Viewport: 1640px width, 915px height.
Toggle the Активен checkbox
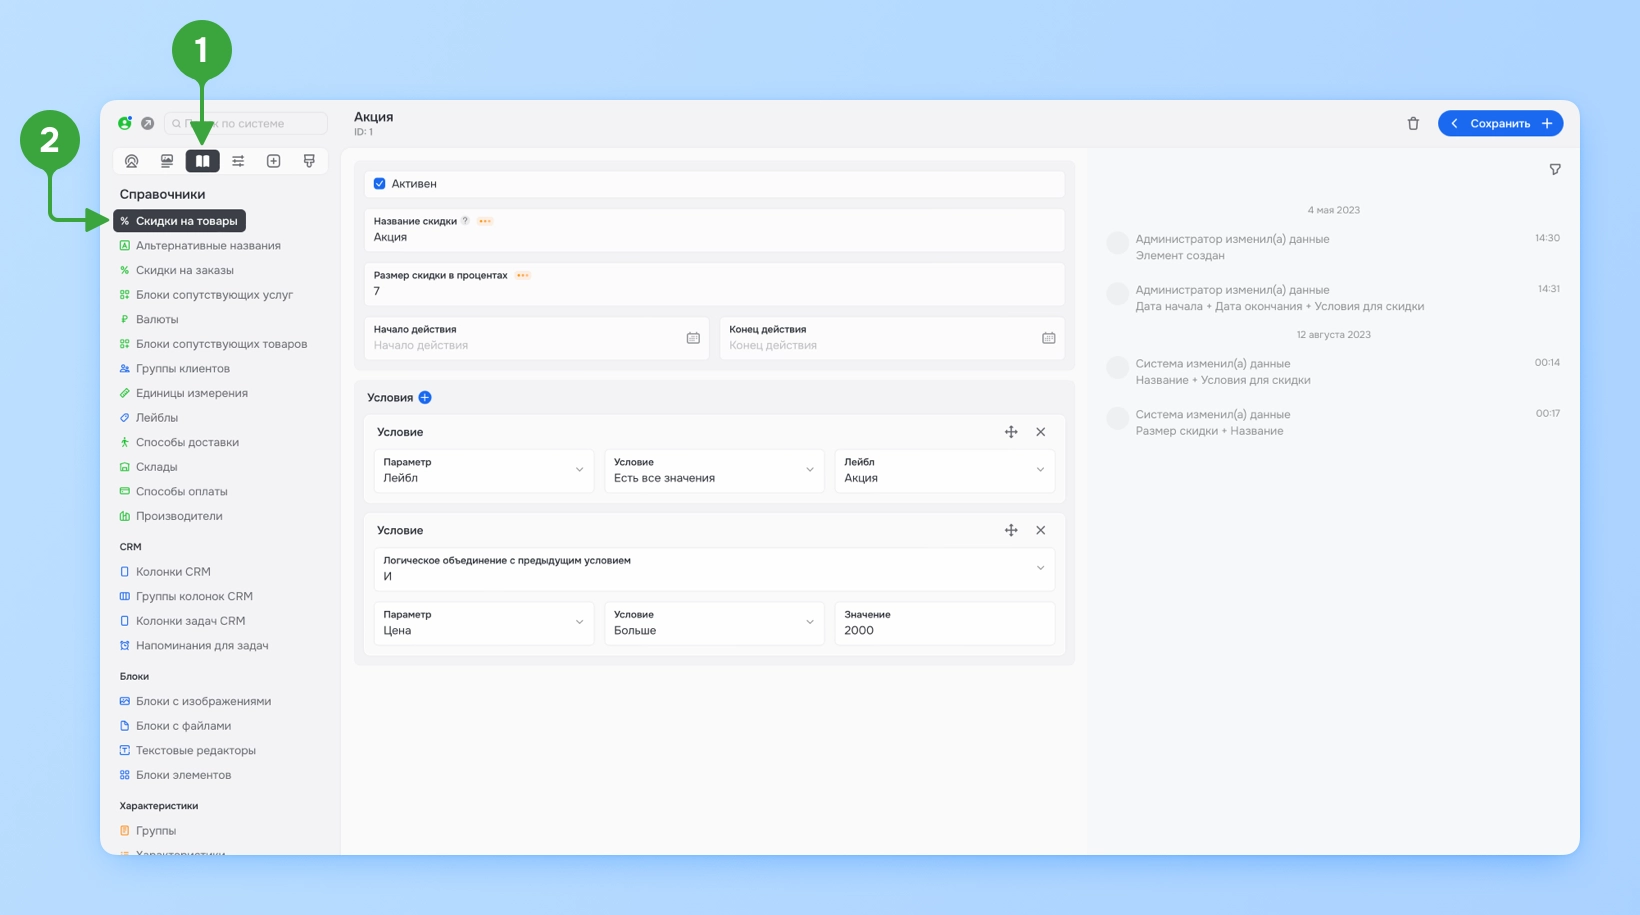[380, 184]
